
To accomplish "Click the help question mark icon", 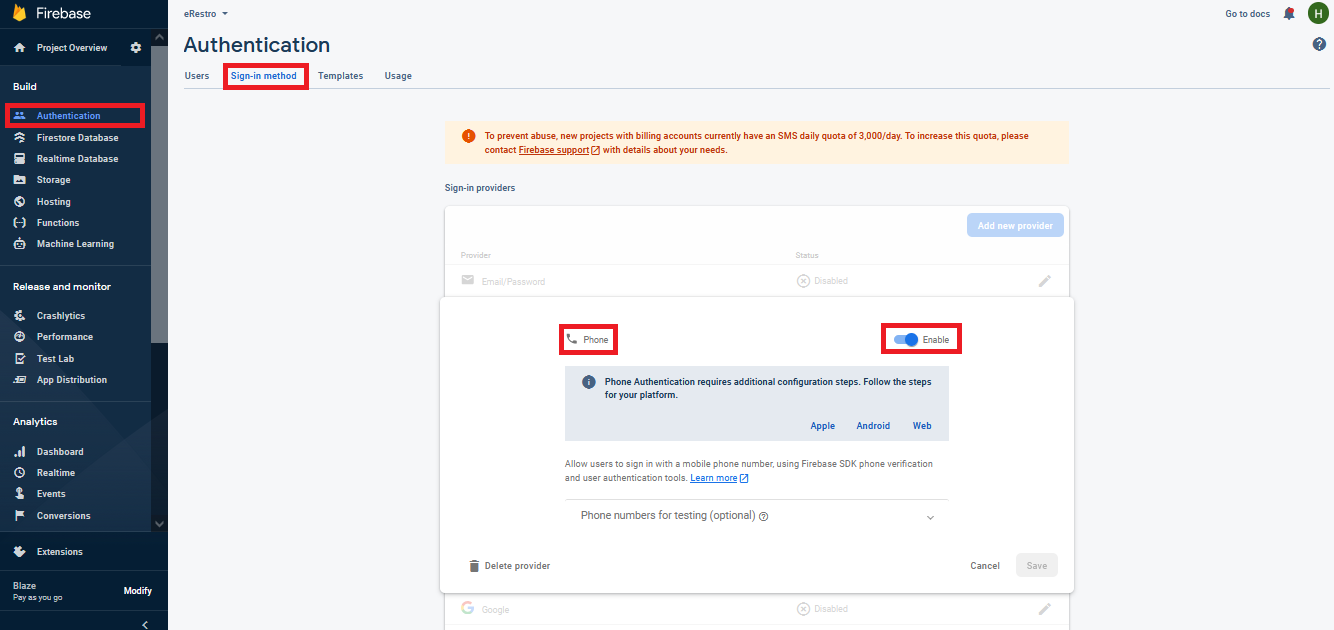I will pyautogui.click(x=1319, y=45).
